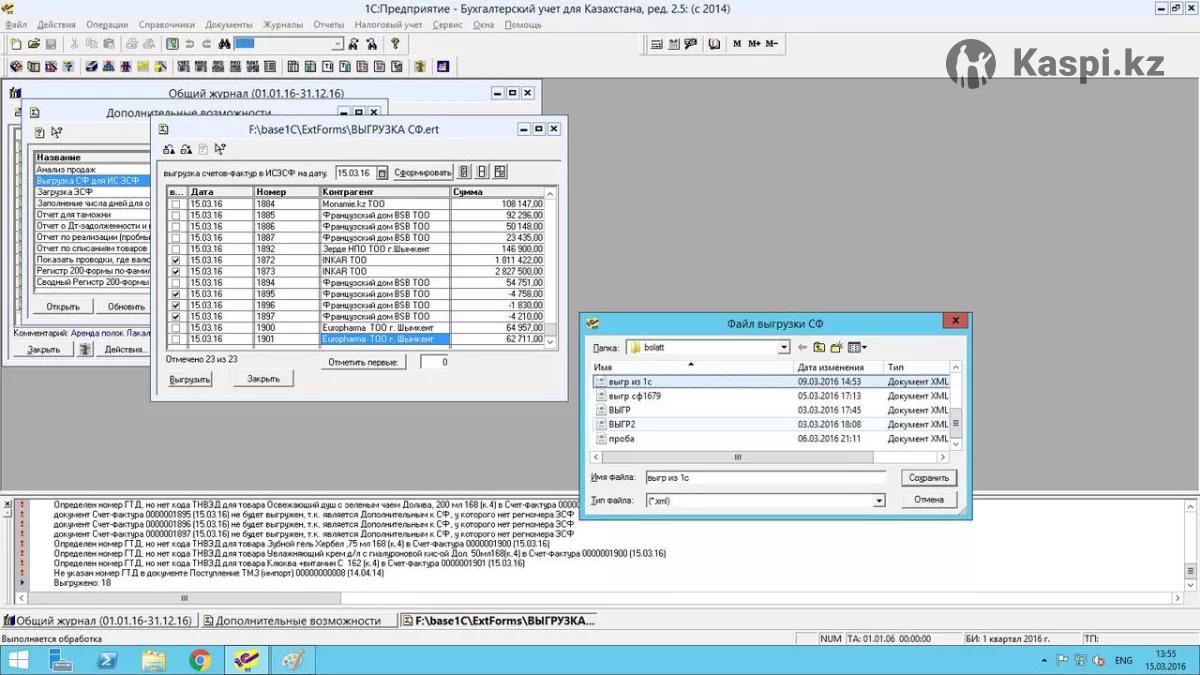Image resolution: width=1200 pixels, height=675 pixels.
Task: Click the Redo arrow toolbar icon
Action: pos(206,44)
